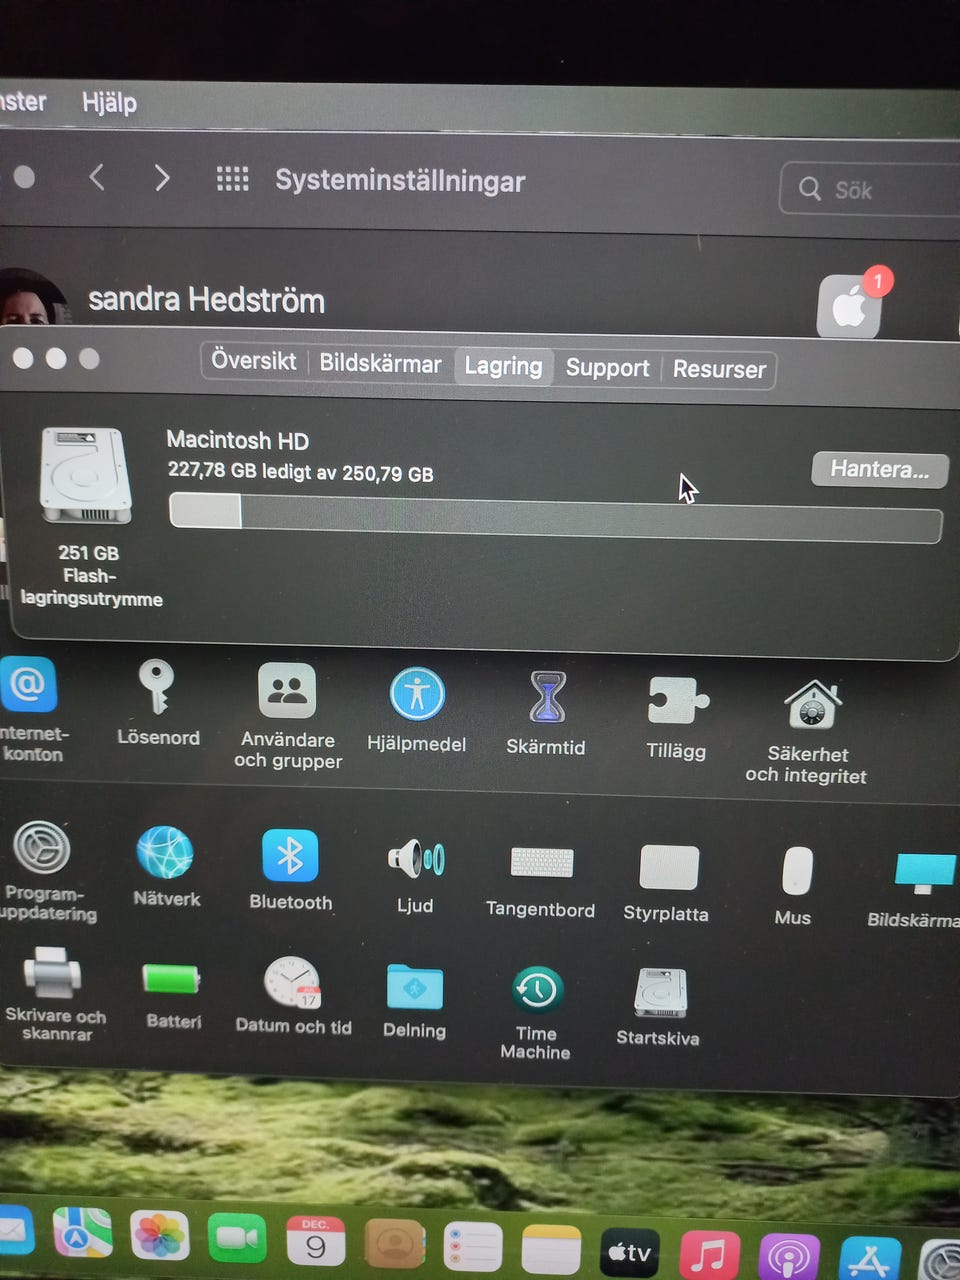Open Tangentbord keyboard settings
960x1280 pixels.
coord(542,862)
